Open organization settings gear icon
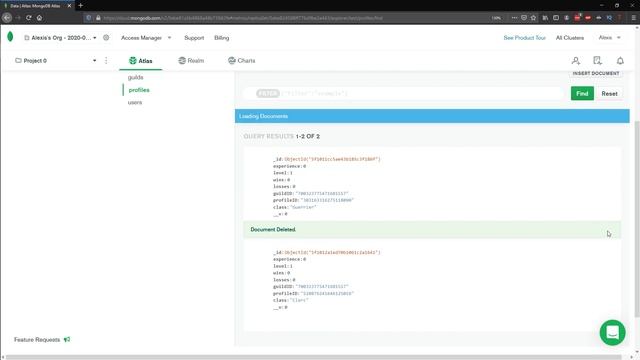640x360 pixels. click(106, 38)
